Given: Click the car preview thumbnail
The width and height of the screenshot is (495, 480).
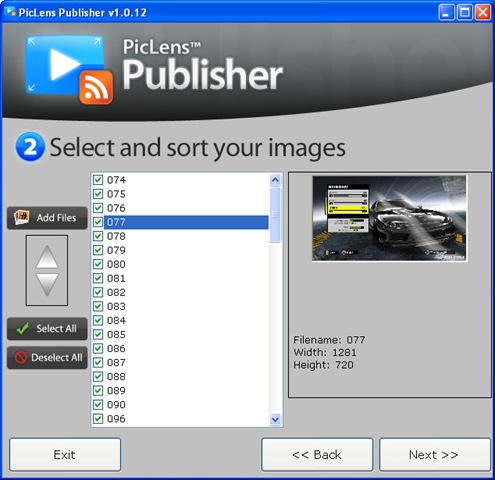Looking at the screenshot, I should coord(389,219).
